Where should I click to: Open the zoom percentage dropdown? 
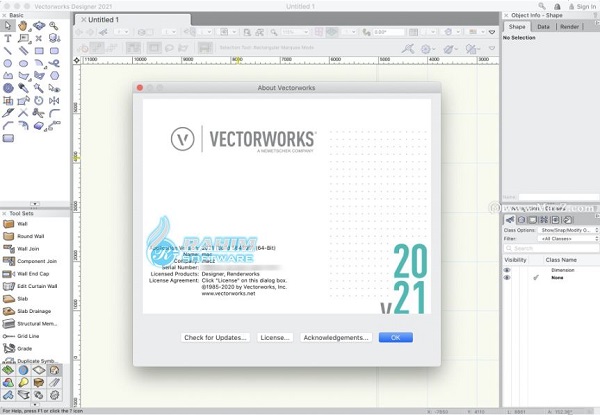point(295,32)
